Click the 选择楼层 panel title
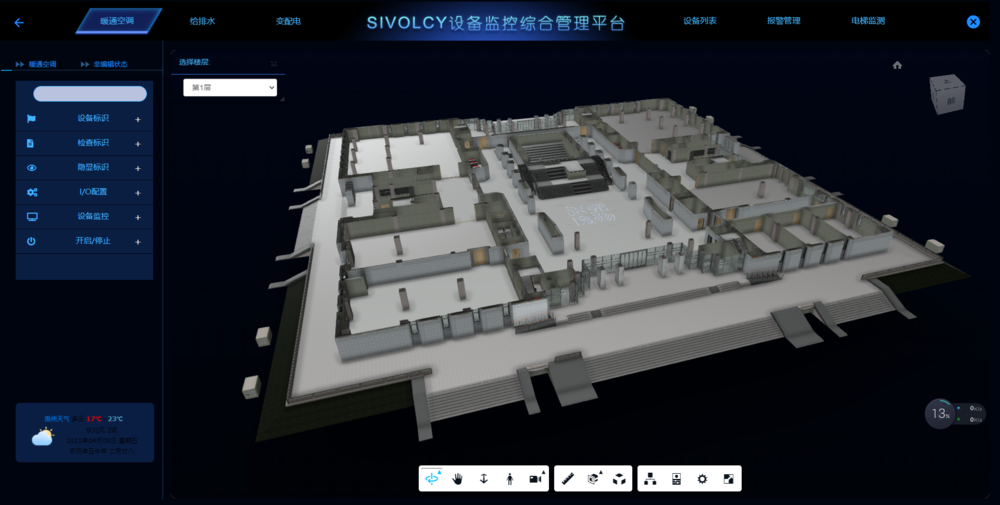The image size is (1000, 505). 194,62
